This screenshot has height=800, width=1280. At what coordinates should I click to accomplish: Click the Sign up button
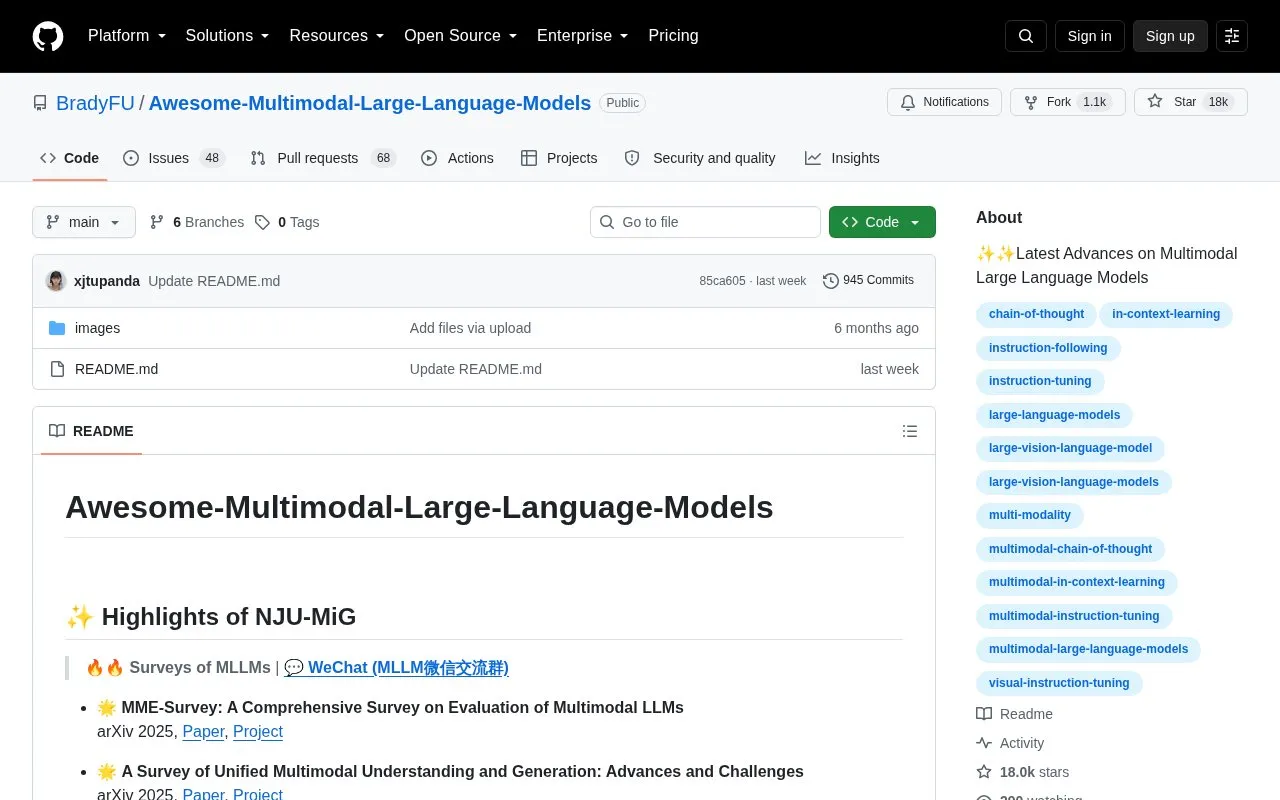1170,36
